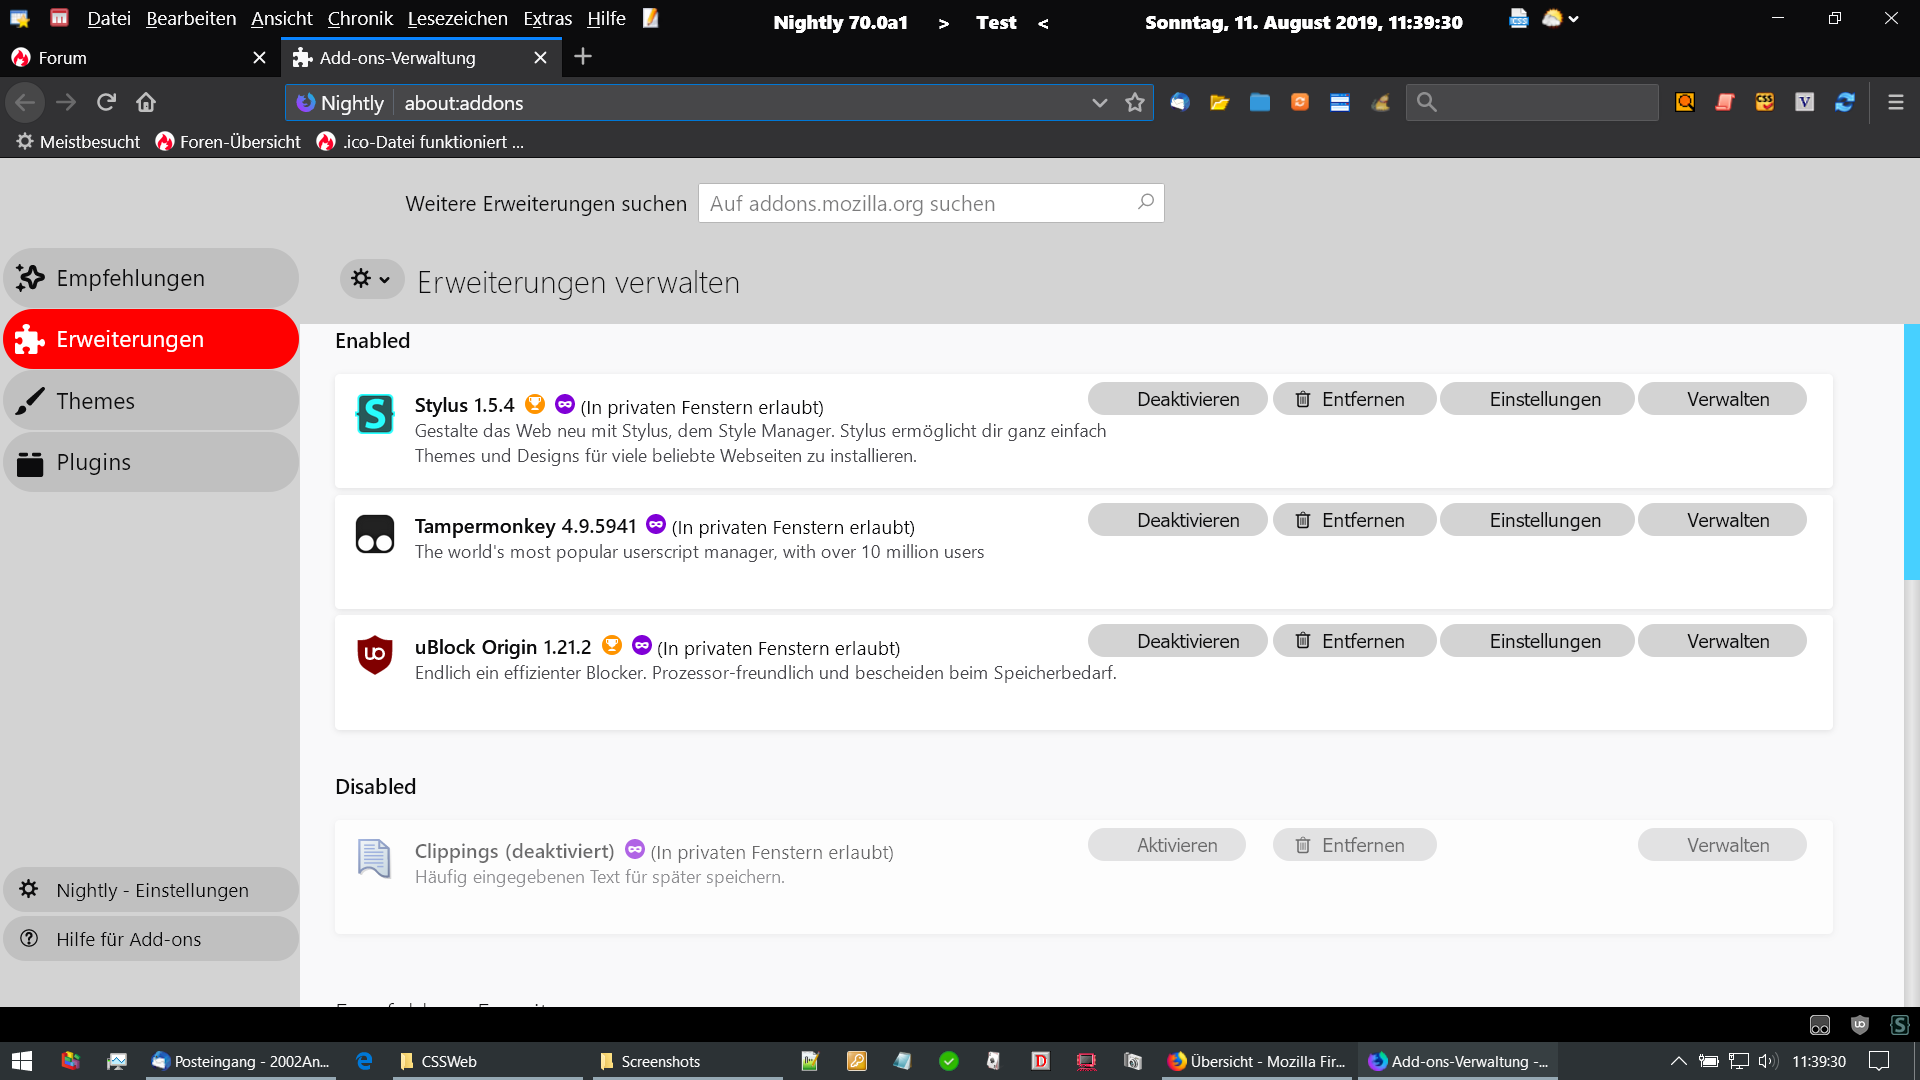Expand the URL bar history dropdown
Viewport: 1920px width, 1080px height.
click(1099, 102)
